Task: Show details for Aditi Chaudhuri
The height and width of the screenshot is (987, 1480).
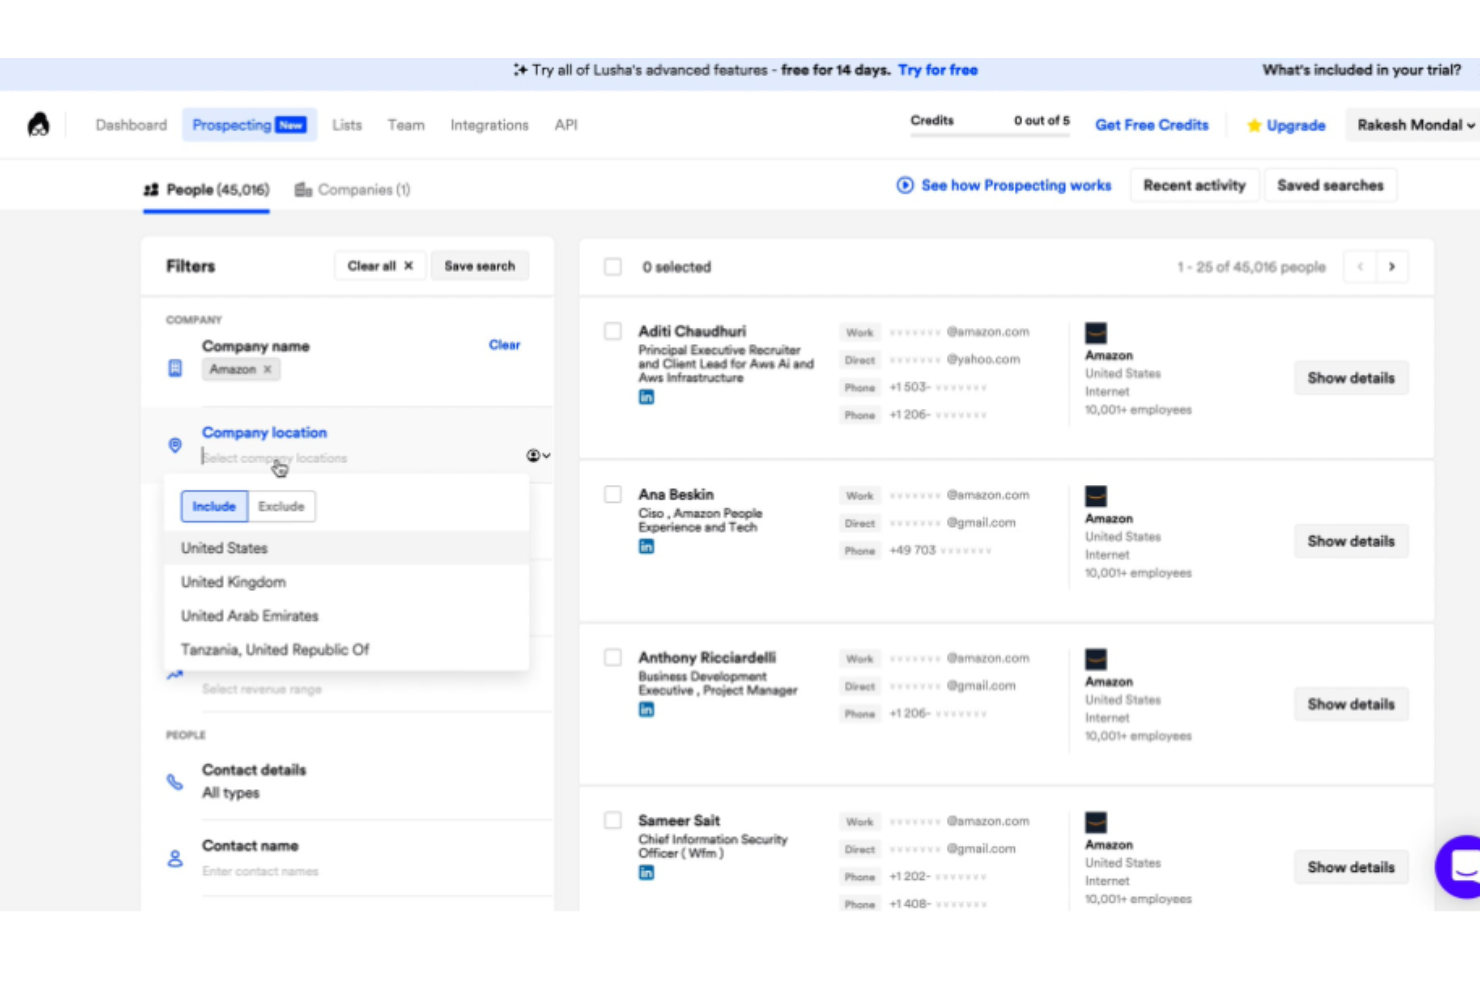Action: [x=1351, y=378]
